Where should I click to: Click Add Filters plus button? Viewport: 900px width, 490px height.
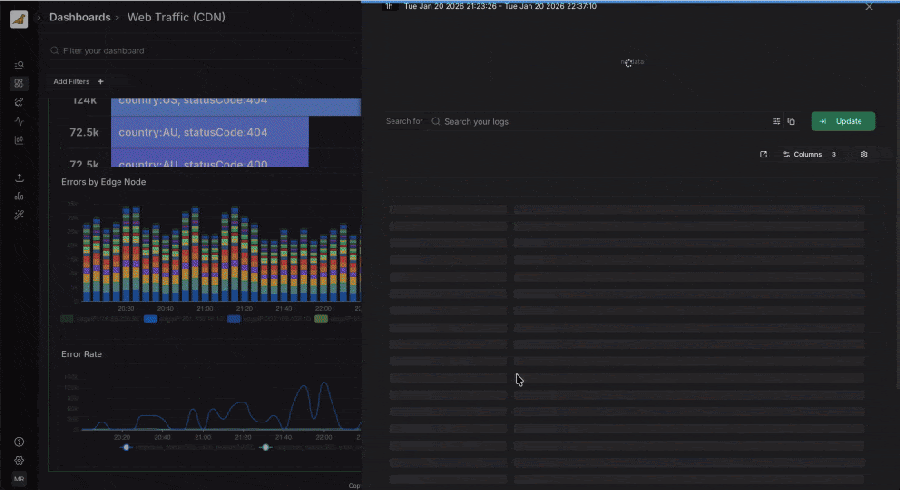tap(99, 81)
